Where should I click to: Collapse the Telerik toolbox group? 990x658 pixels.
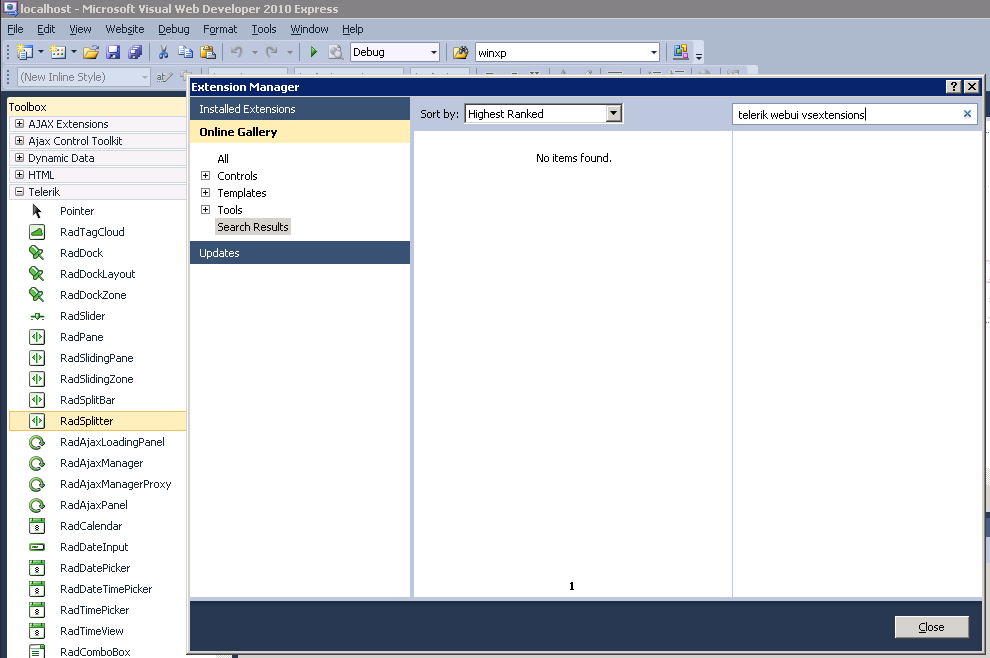20,192
